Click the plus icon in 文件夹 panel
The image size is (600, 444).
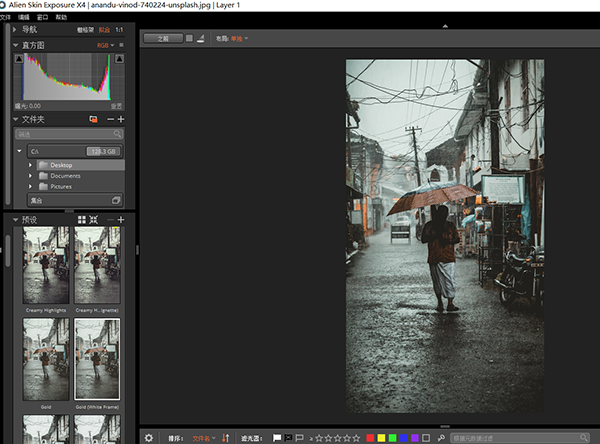click(121, 119)
